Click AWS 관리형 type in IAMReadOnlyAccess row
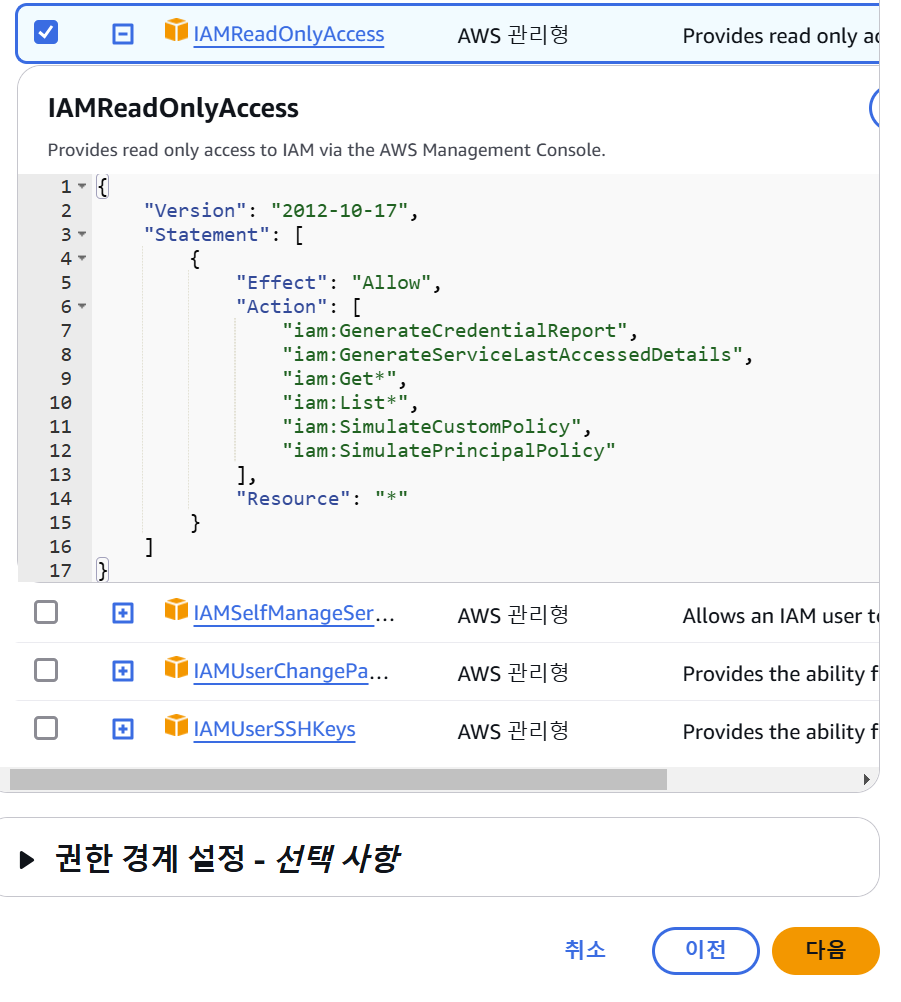 pyautogui.click(x=513, y=36)
